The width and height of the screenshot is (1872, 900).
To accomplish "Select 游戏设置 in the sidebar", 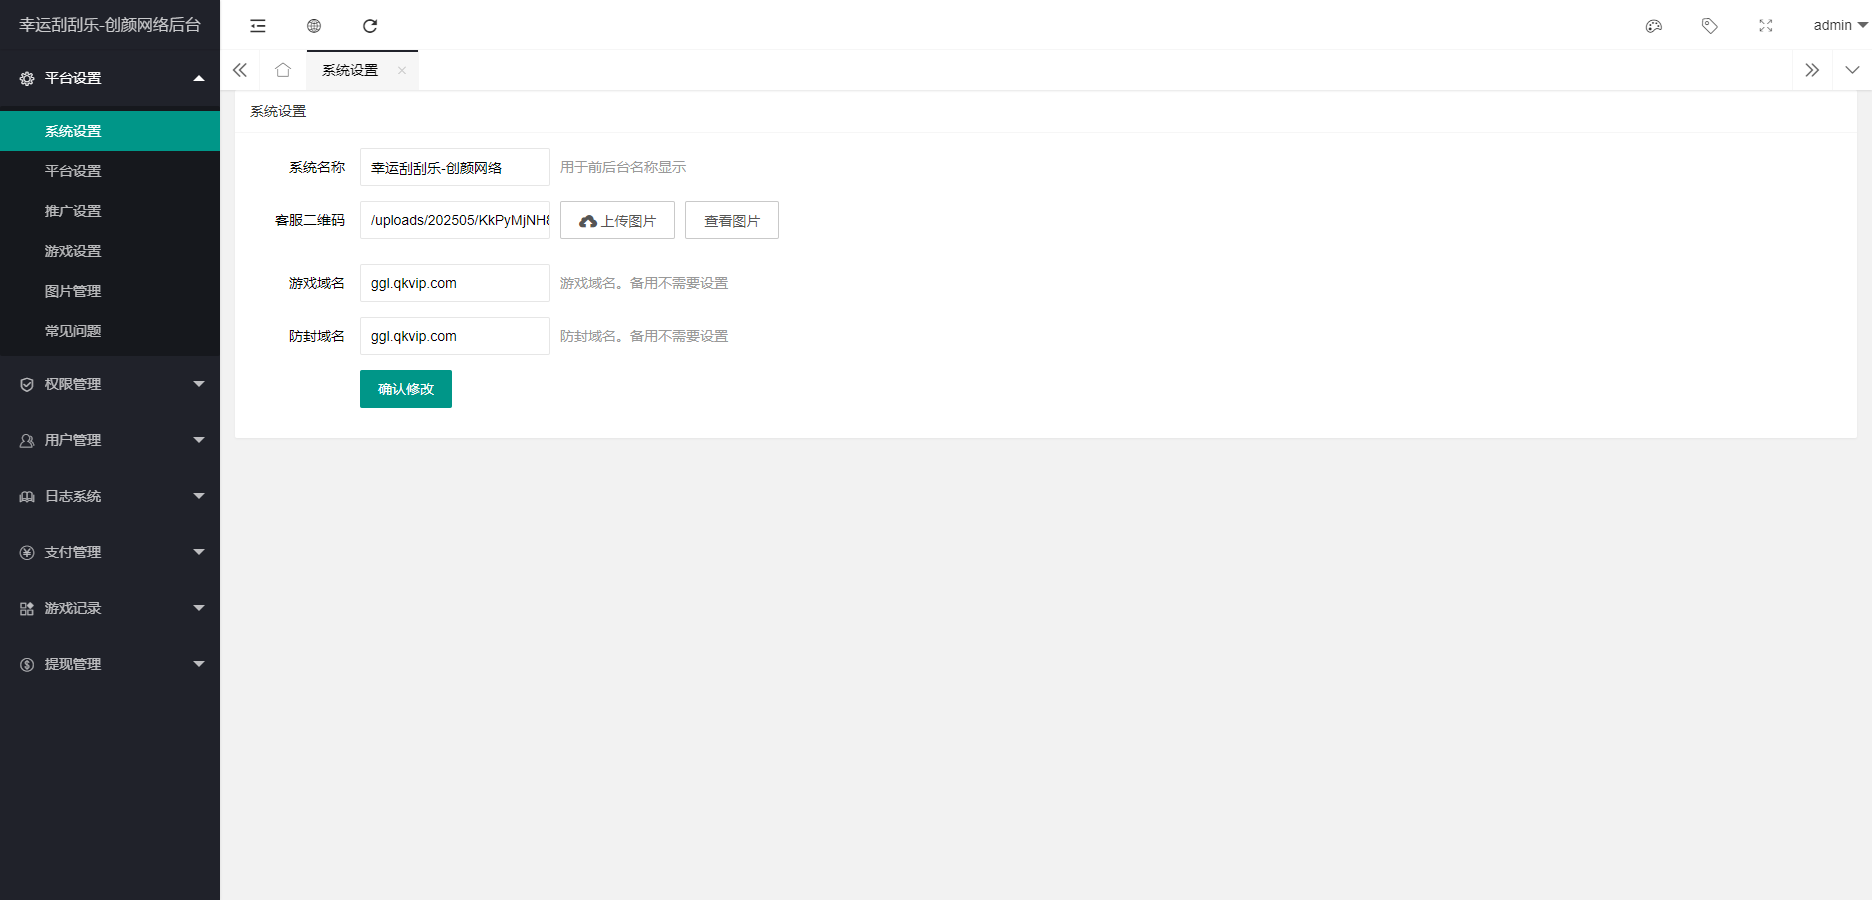I will click(73, 251).
